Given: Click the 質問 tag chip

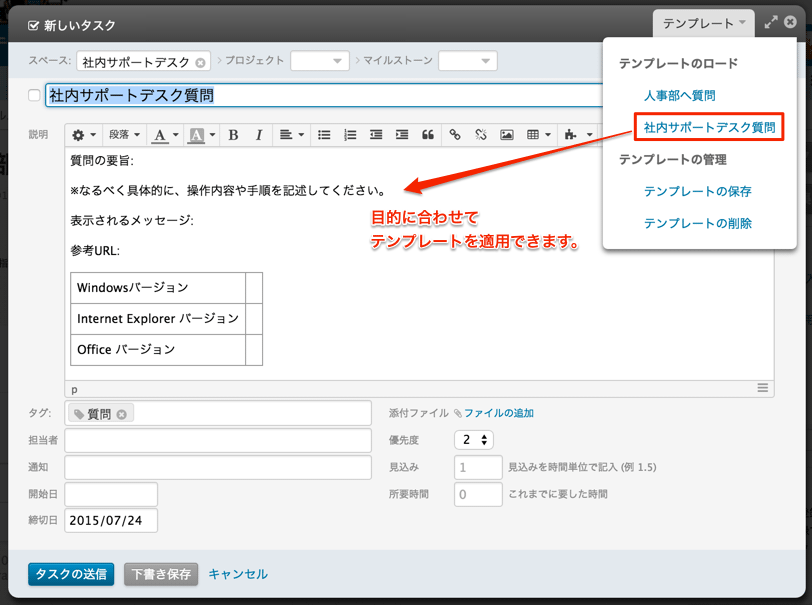Looking at the screenshot, I should pos(101,414).
